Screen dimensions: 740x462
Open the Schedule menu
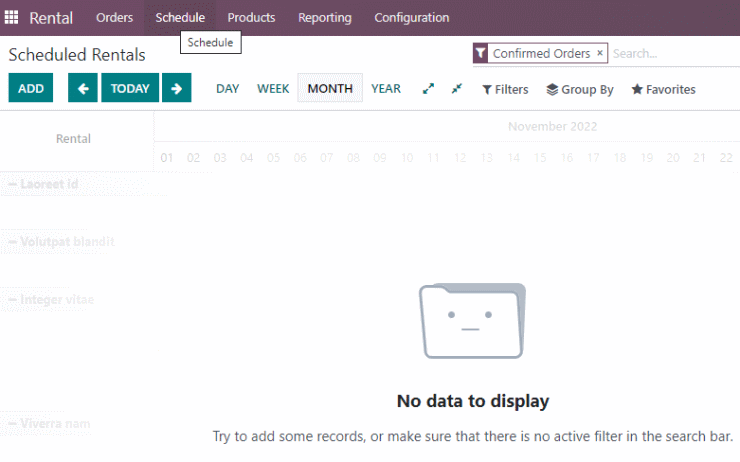180,17
